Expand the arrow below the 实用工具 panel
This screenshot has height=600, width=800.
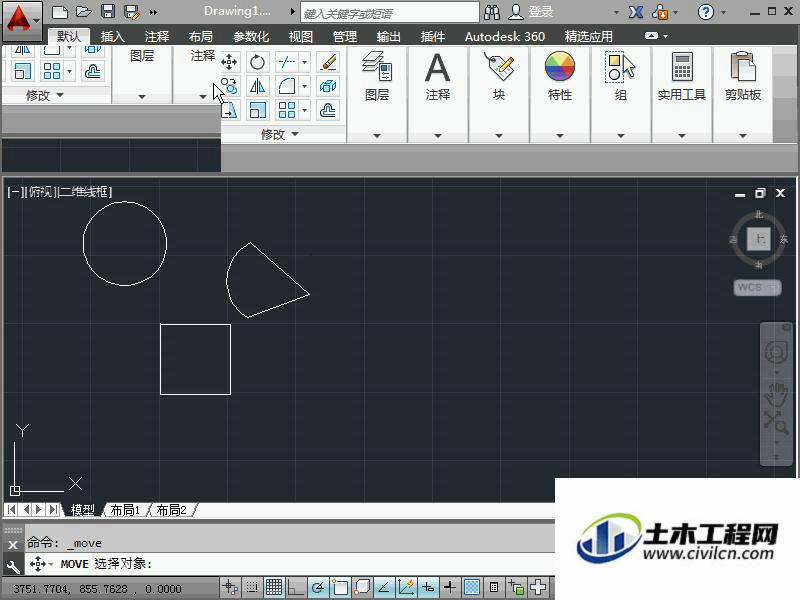tap(682, 136)
